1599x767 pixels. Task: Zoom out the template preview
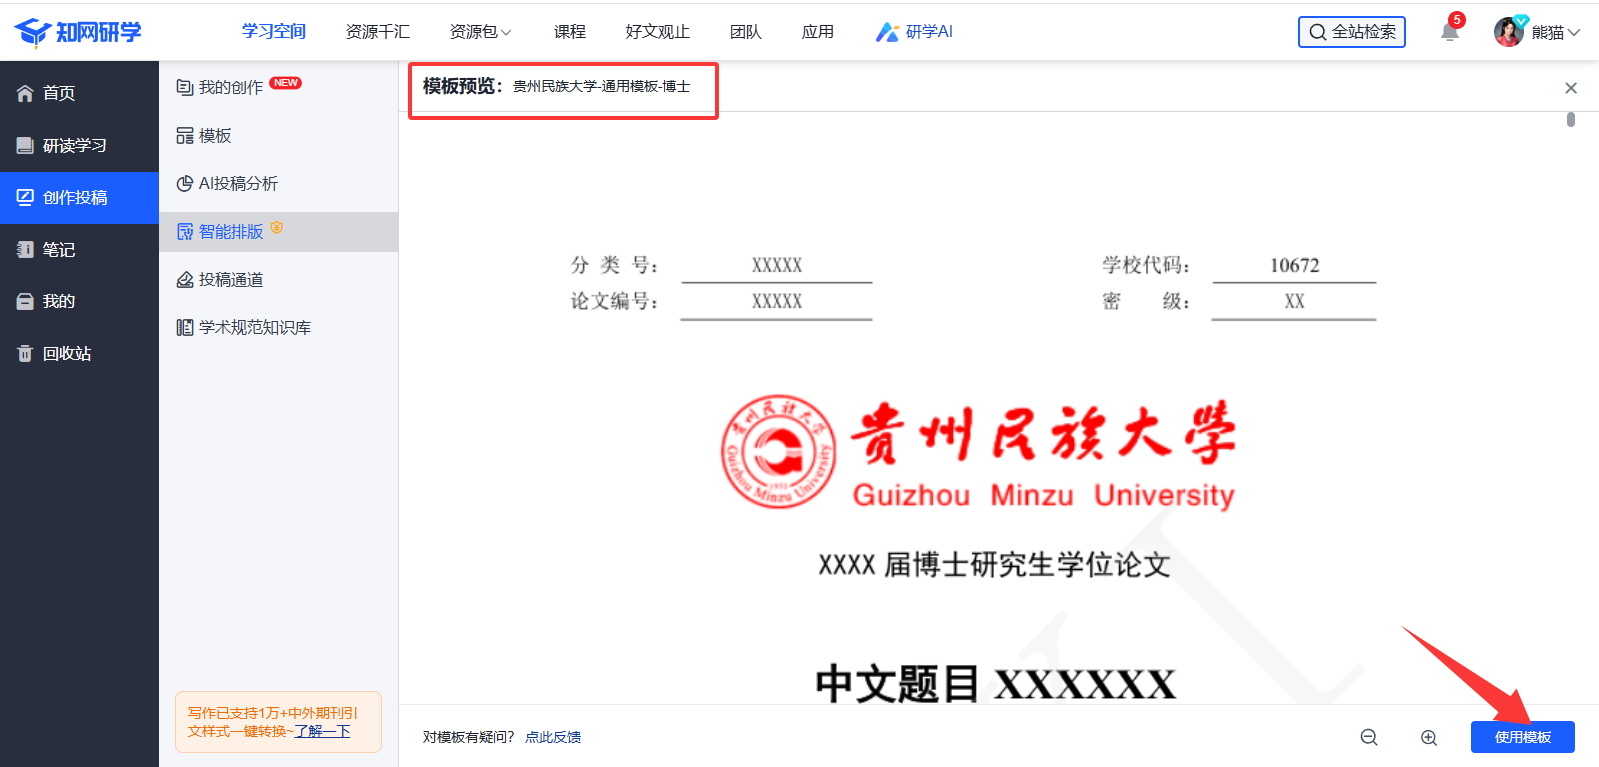[x=1369, y=737]
